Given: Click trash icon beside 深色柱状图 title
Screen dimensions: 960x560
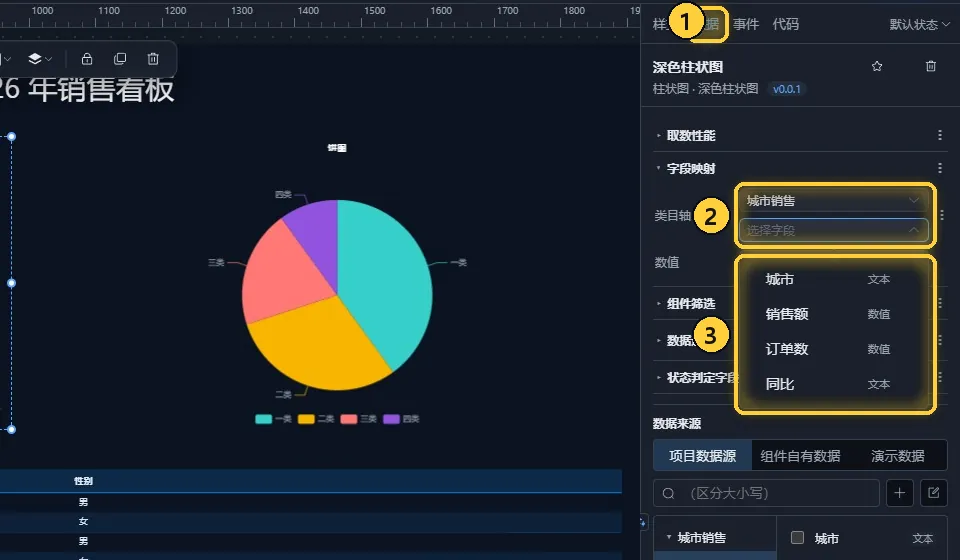Looking at the screenshot, I should pyautogui.click(x=931, y=66).
